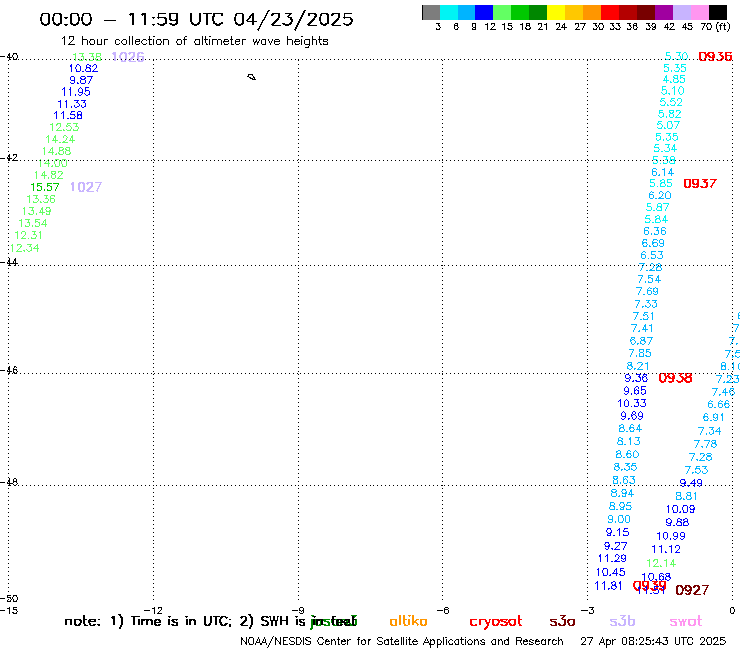Click the wave height value '5.30'
Image resolution: width=740 pixels, height=650 pixels.
click(677, 57)
